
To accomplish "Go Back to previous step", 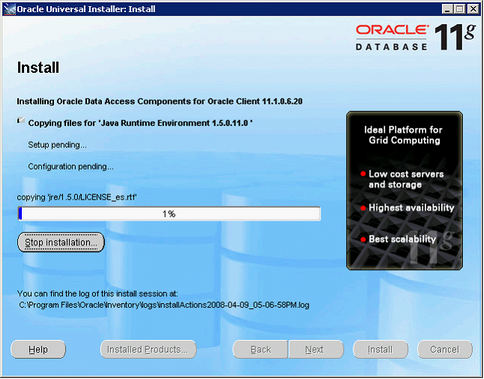I will 260,349.
